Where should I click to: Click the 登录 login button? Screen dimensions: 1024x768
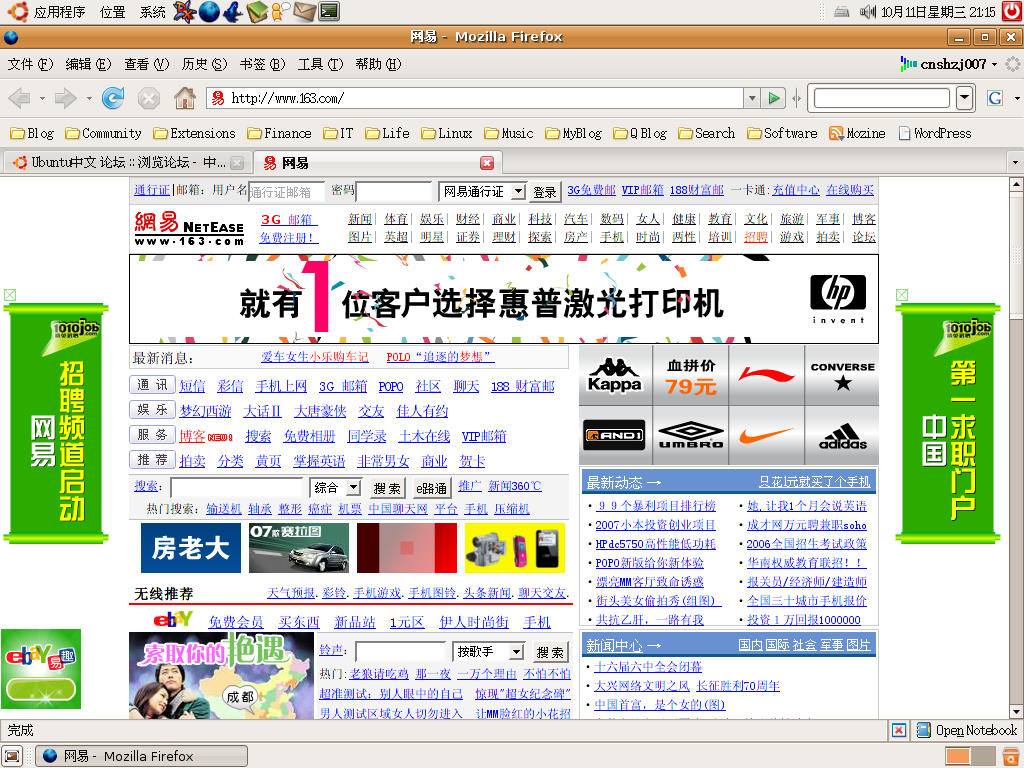pos(544,192)
